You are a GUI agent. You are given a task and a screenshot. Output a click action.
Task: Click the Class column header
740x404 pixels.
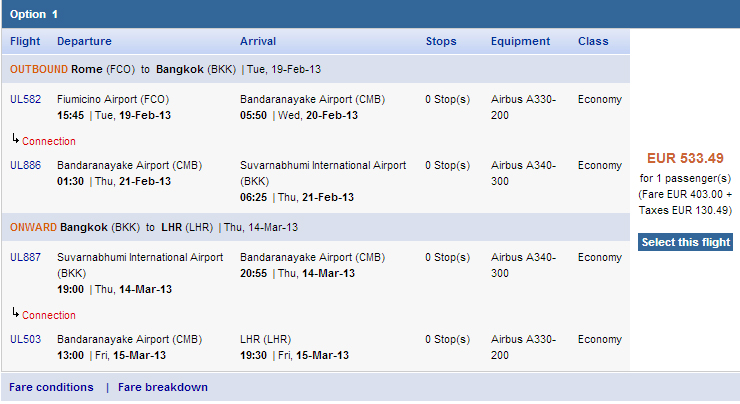[593, 41]
